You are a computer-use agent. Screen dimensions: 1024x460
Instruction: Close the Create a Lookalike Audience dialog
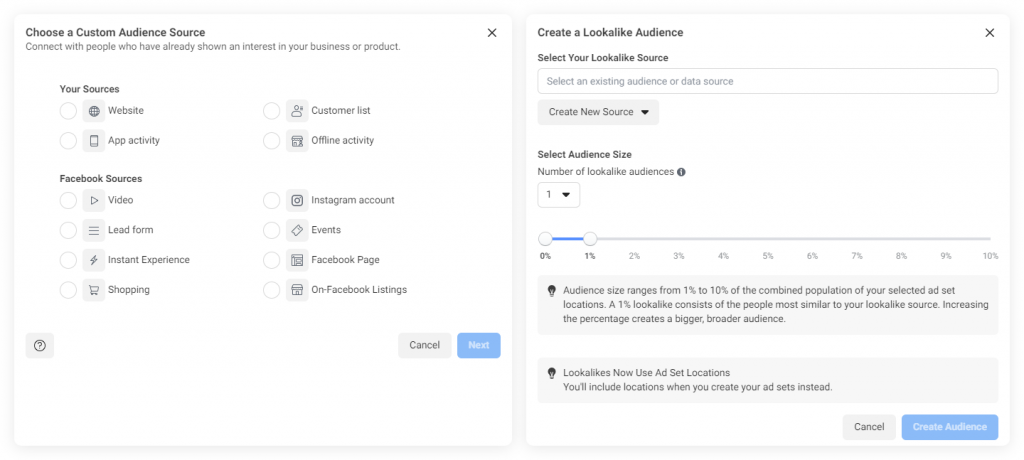(989, 33)
